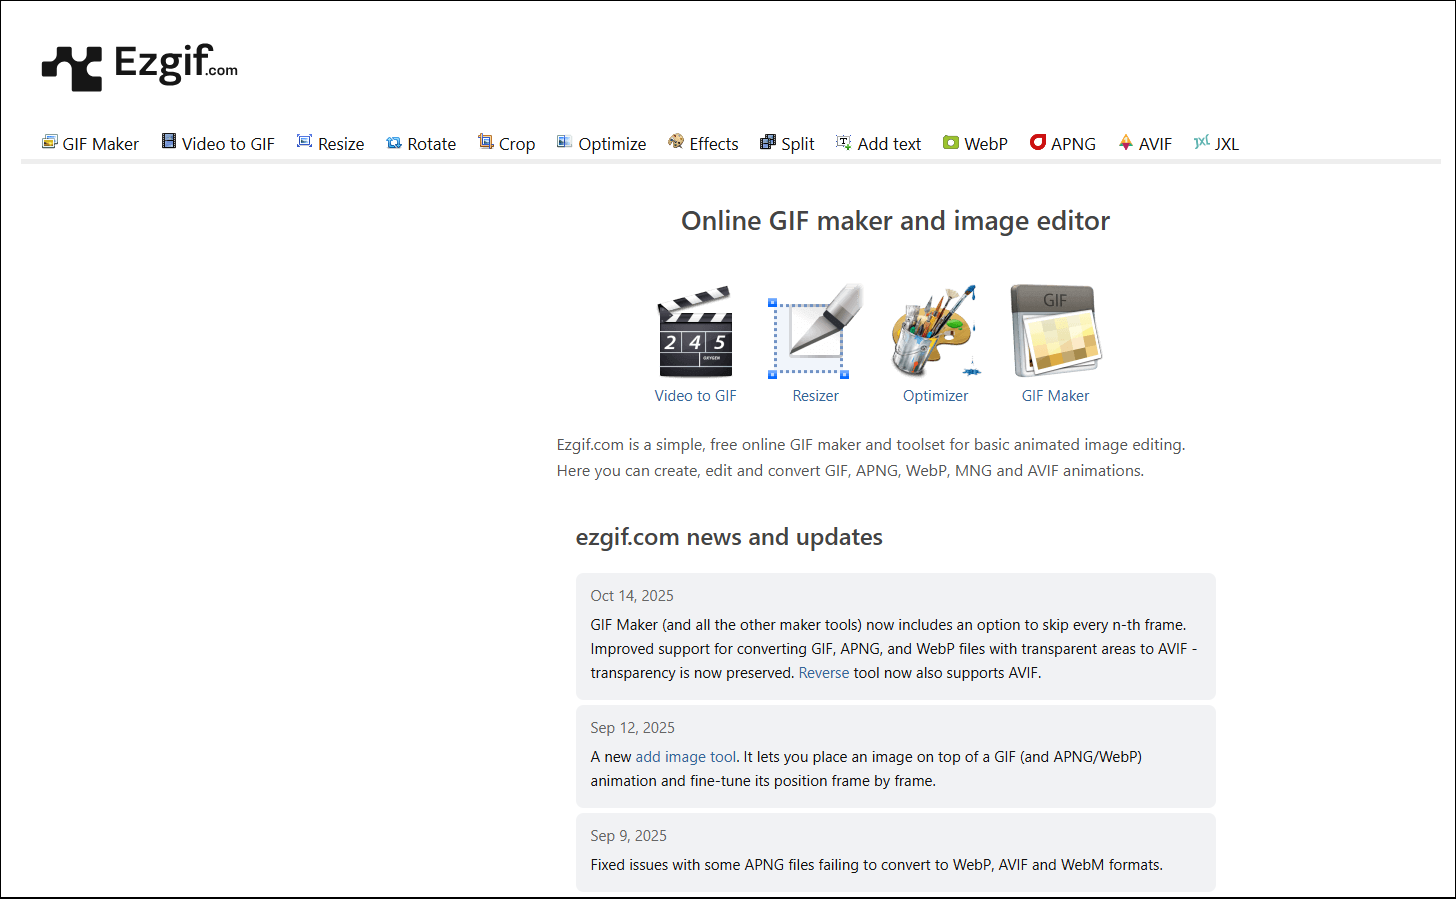Open the APNG menu item
This screenshot has width=1456, height=899.
pos(1073,144)
